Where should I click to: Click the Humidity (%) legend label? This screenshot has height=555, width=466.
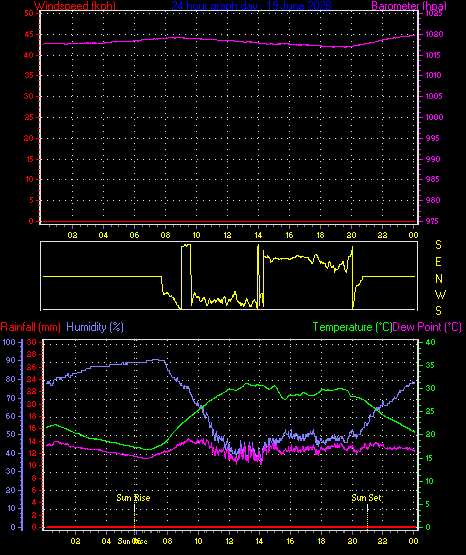(x=95, y=327)
